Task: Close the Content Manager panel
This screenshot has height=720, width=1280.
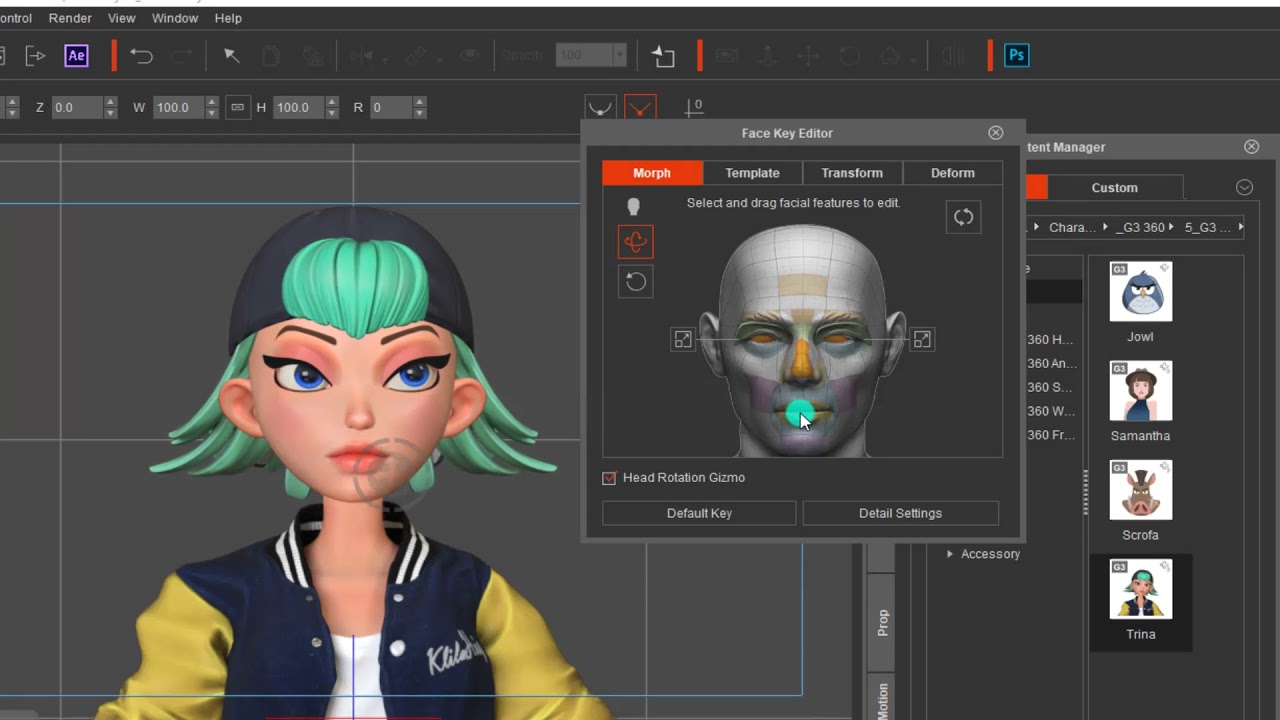Action: (1251, 147)
